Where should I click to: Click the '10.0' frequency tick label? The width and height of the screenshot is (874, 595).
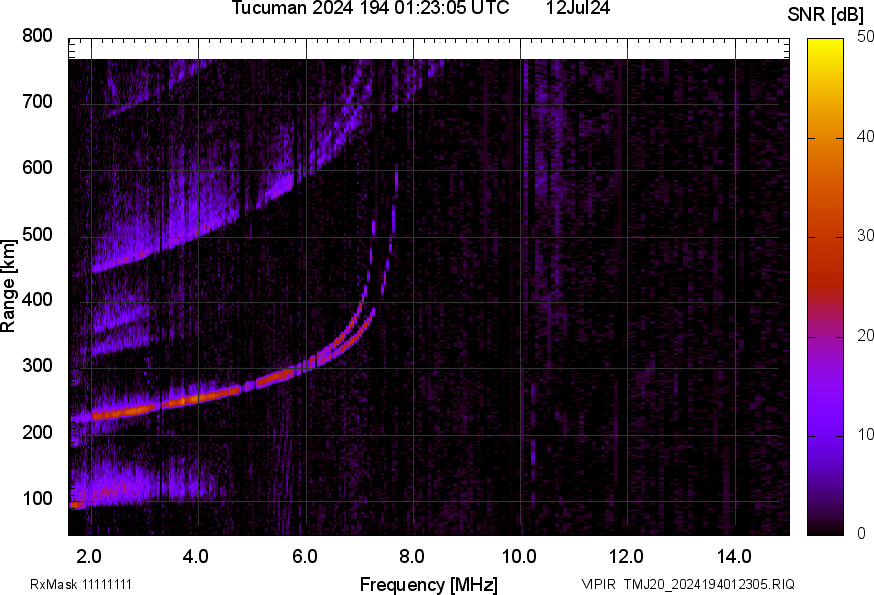[x=519, y=556]
